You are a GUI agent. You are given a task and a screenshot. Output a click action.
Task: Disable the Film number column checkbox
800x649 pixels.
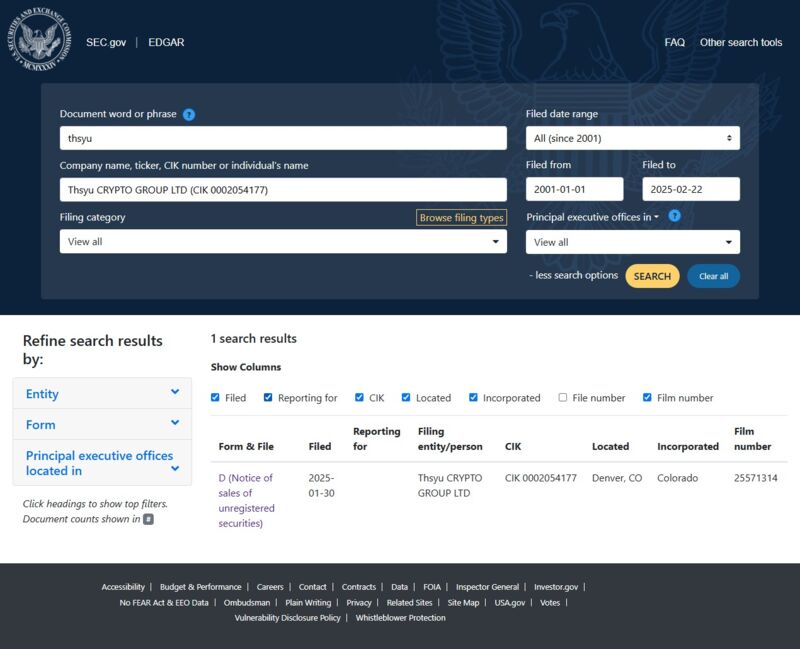click(647, 397)
